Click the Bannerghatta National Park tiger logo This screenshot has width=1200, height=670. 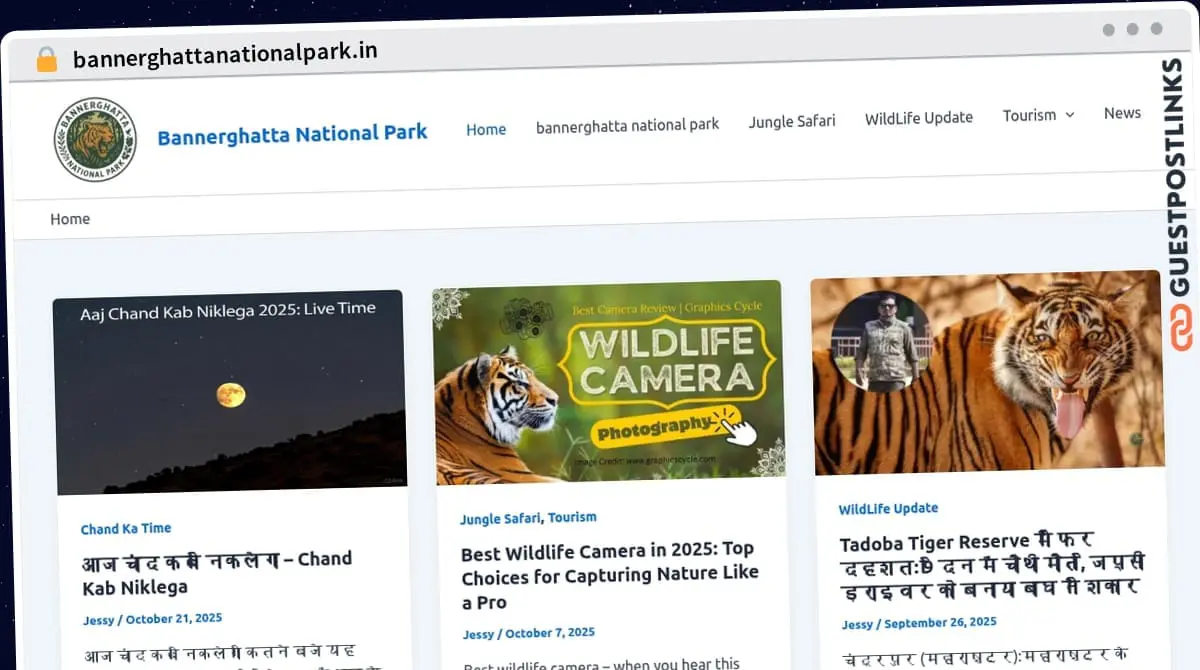point(95,139)
